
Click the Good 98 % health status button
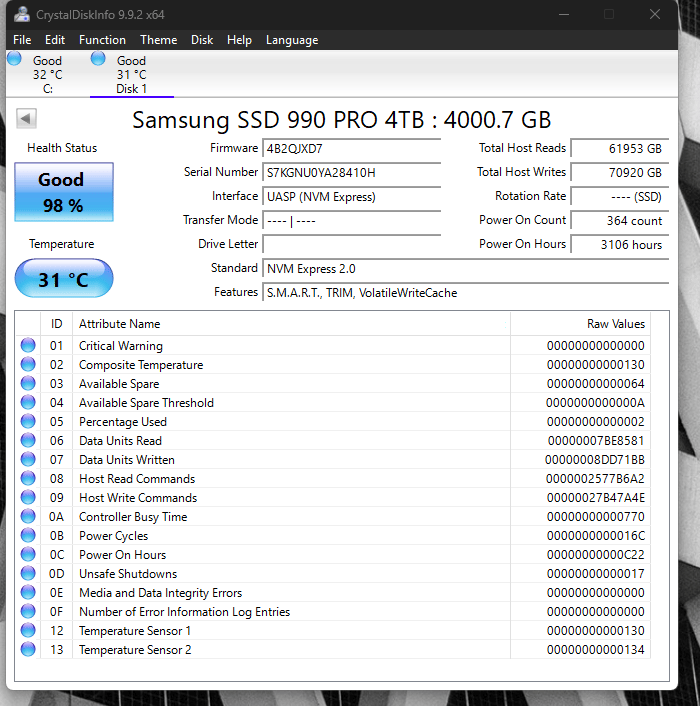coord(64,192)
